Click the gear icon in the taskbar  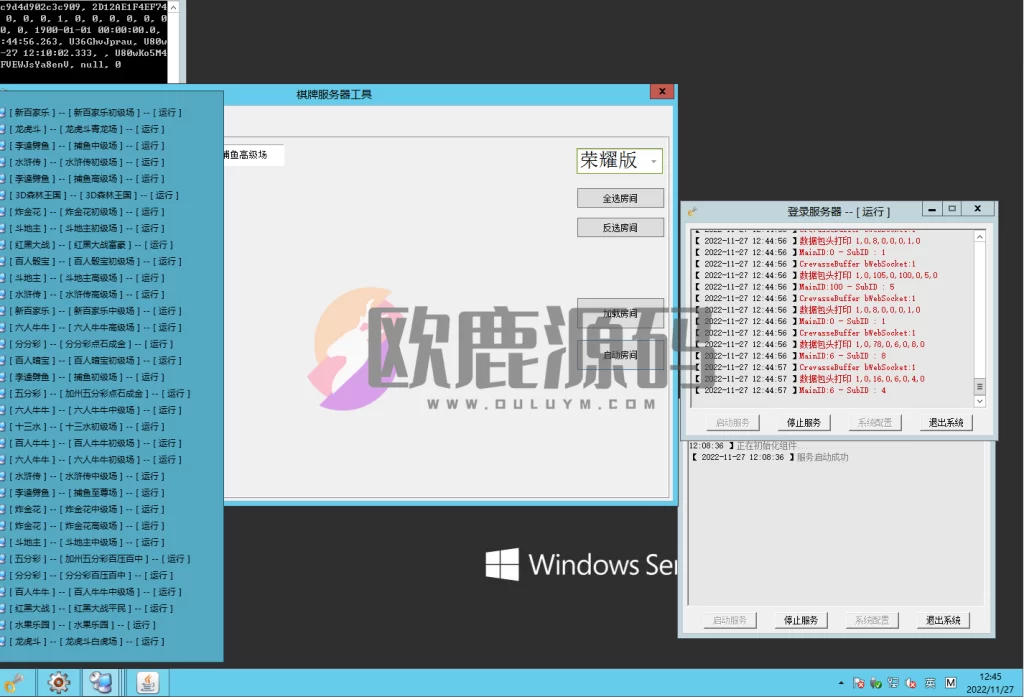58,682
